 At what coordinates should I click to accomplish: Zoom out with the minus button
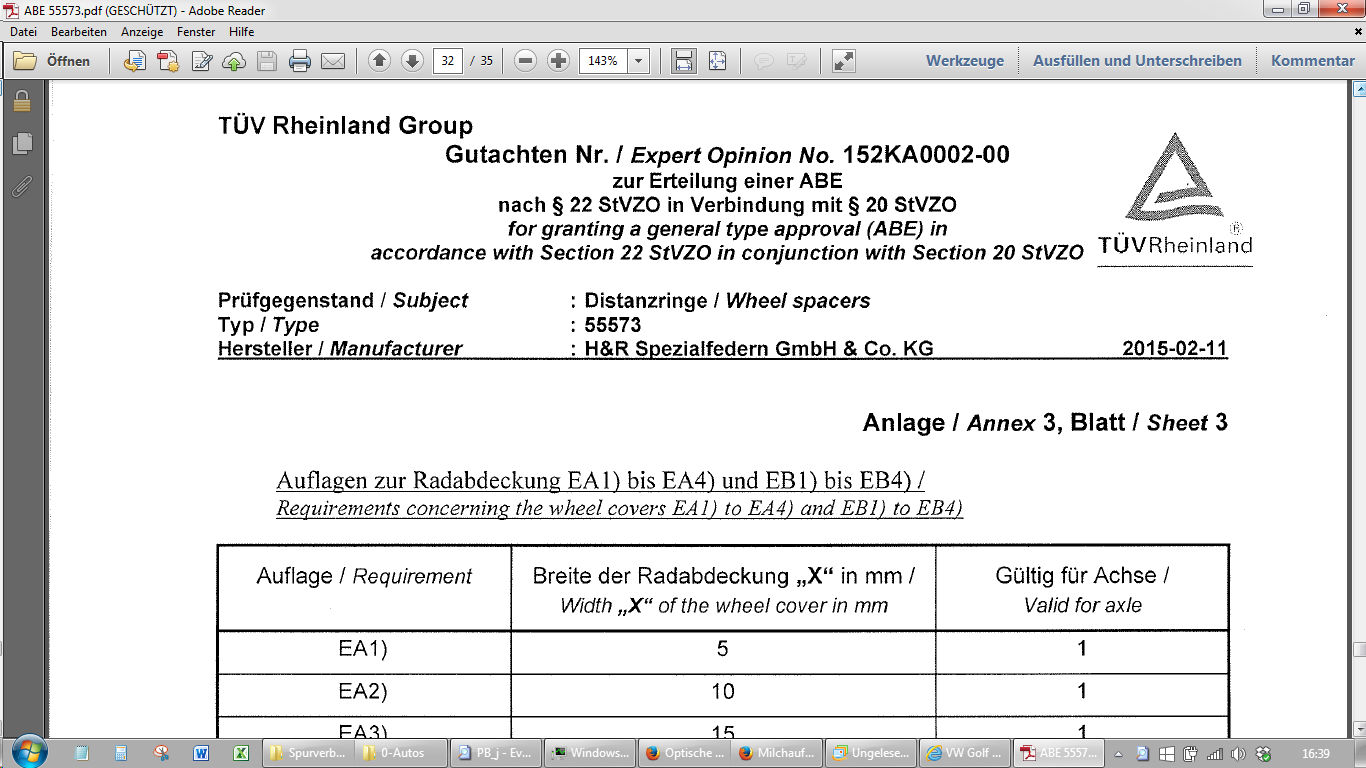click(526, 61)
